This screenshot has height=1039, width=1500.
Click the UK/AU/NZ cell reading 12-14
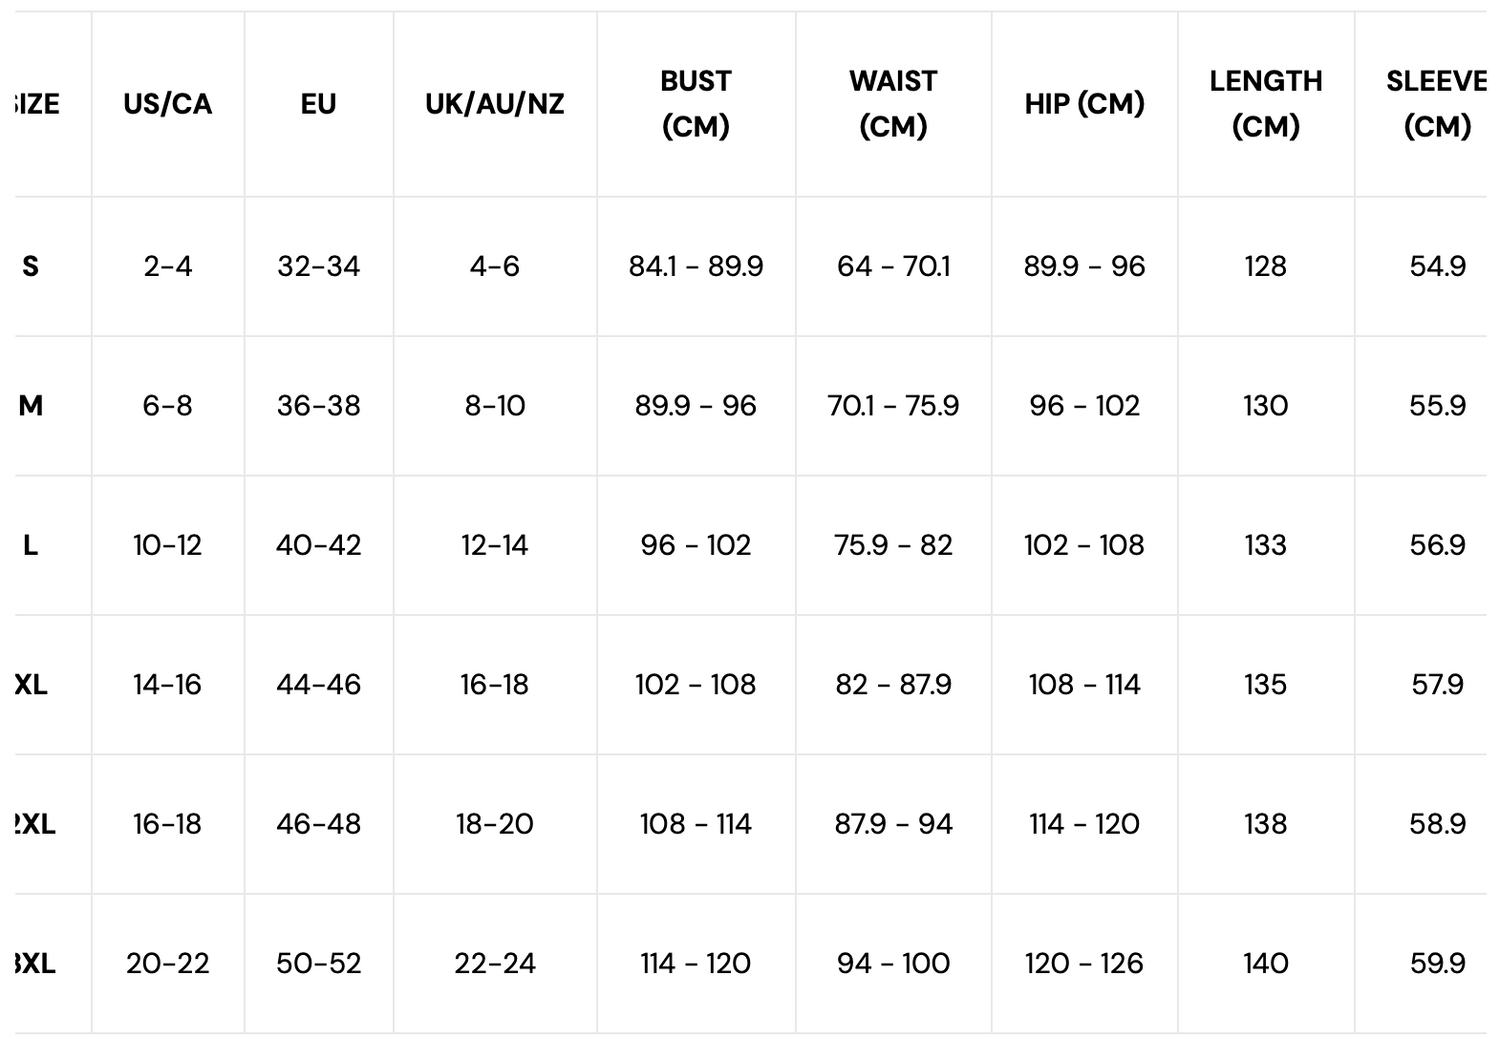pos(495,545)
